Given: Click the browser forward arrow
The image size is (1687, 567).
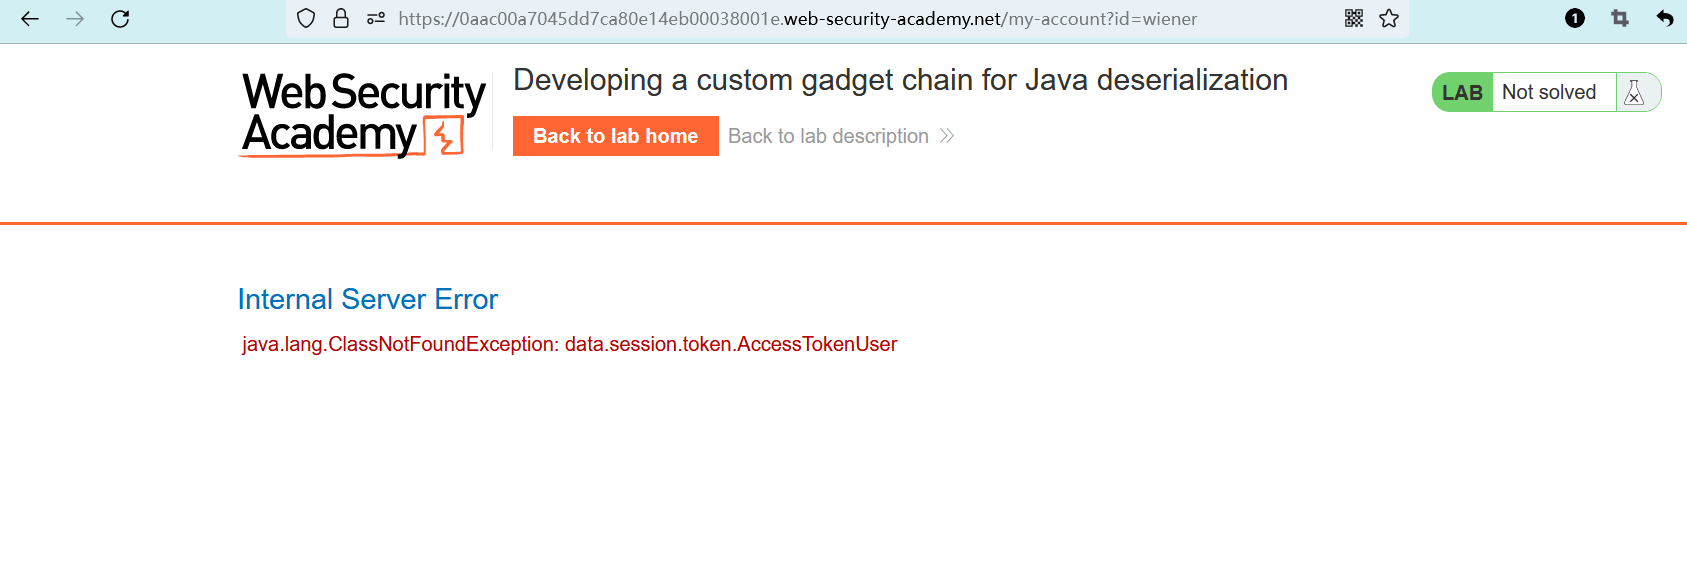Looking at the screenshot, I should (75, 19).
